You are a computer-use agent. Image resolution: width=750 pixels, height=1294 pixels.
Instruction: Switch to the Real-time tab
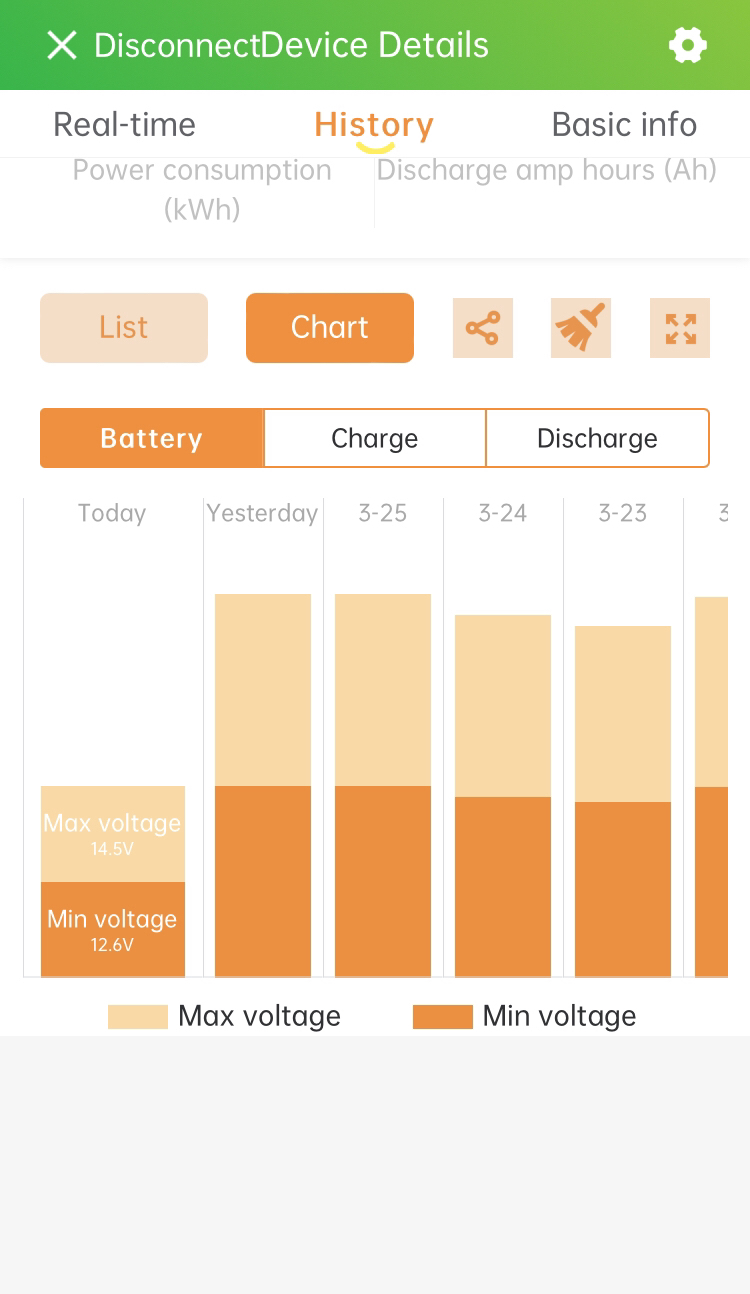[x=124, y=125]
